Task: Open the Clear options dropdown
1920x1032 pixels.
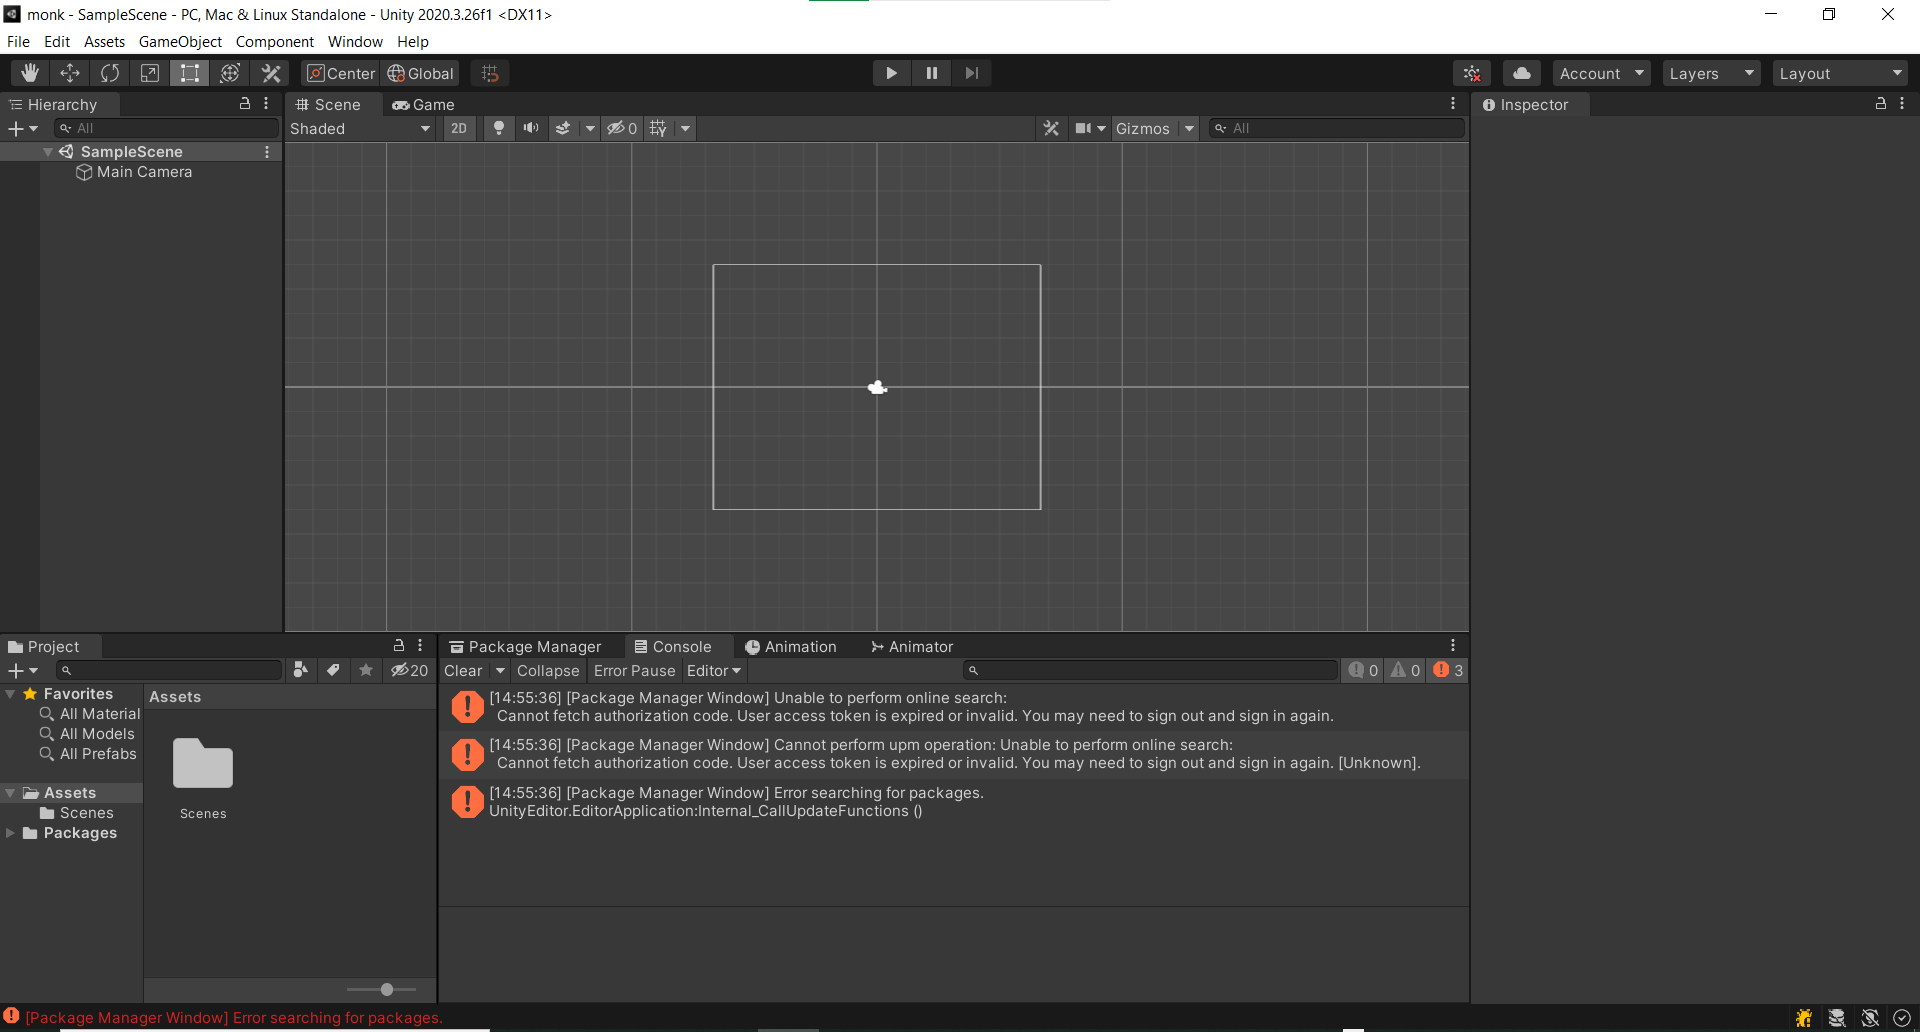Action: (x=500, y=671)
